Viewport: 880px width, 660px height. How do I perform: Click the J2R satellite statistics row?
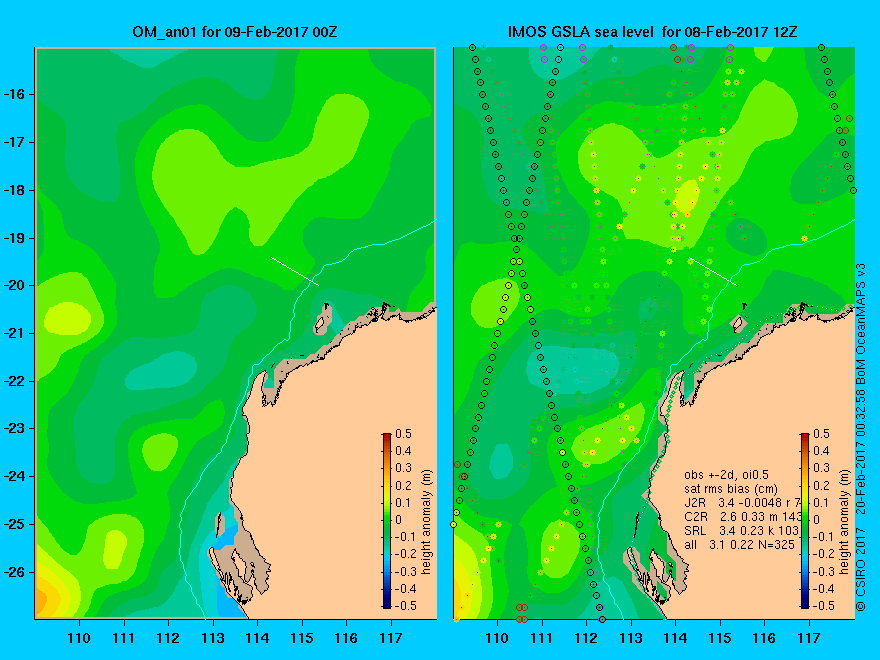coord(742,502)
